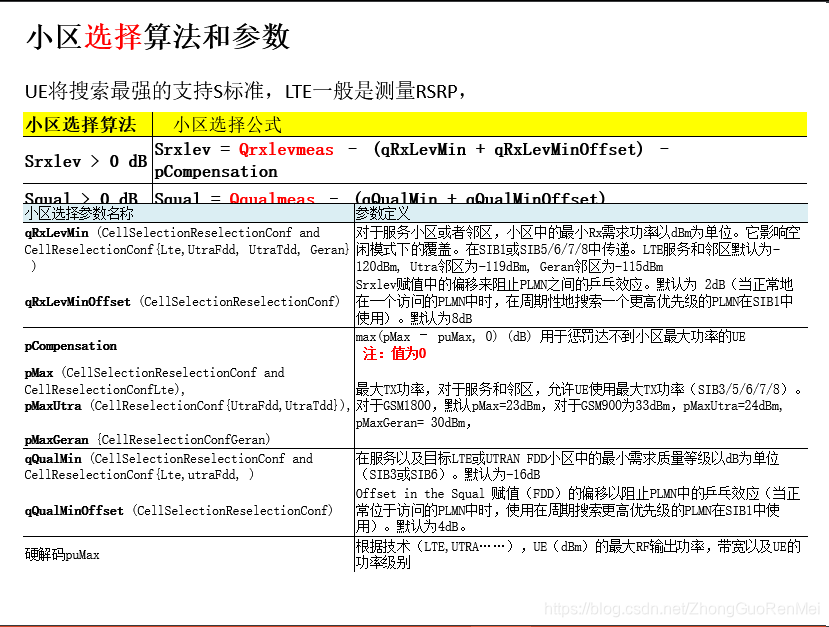Viewport: 829px width, 627px height.
Task: Select bold parameter name qRxLevMin
Action: click(x=57, y=233)
